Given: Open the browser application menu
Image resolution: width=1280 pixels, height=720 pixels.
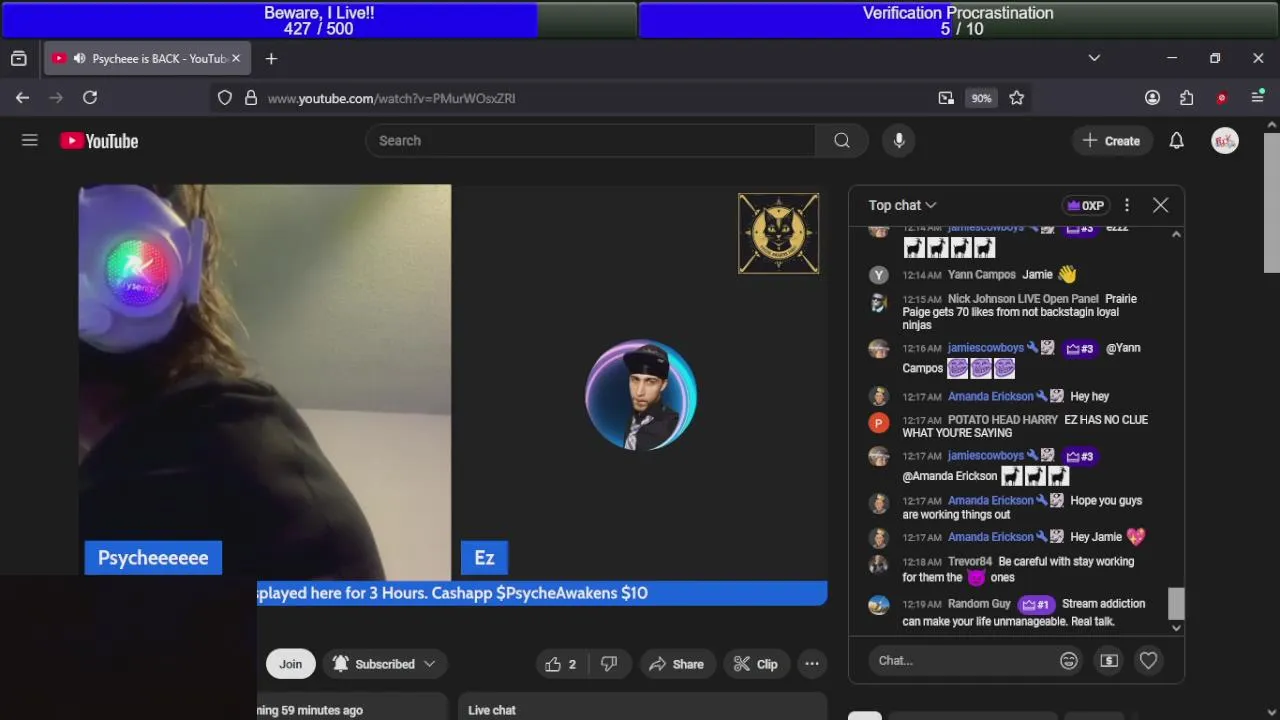Looking at the screenshot, I should [x=1258, y=98].
